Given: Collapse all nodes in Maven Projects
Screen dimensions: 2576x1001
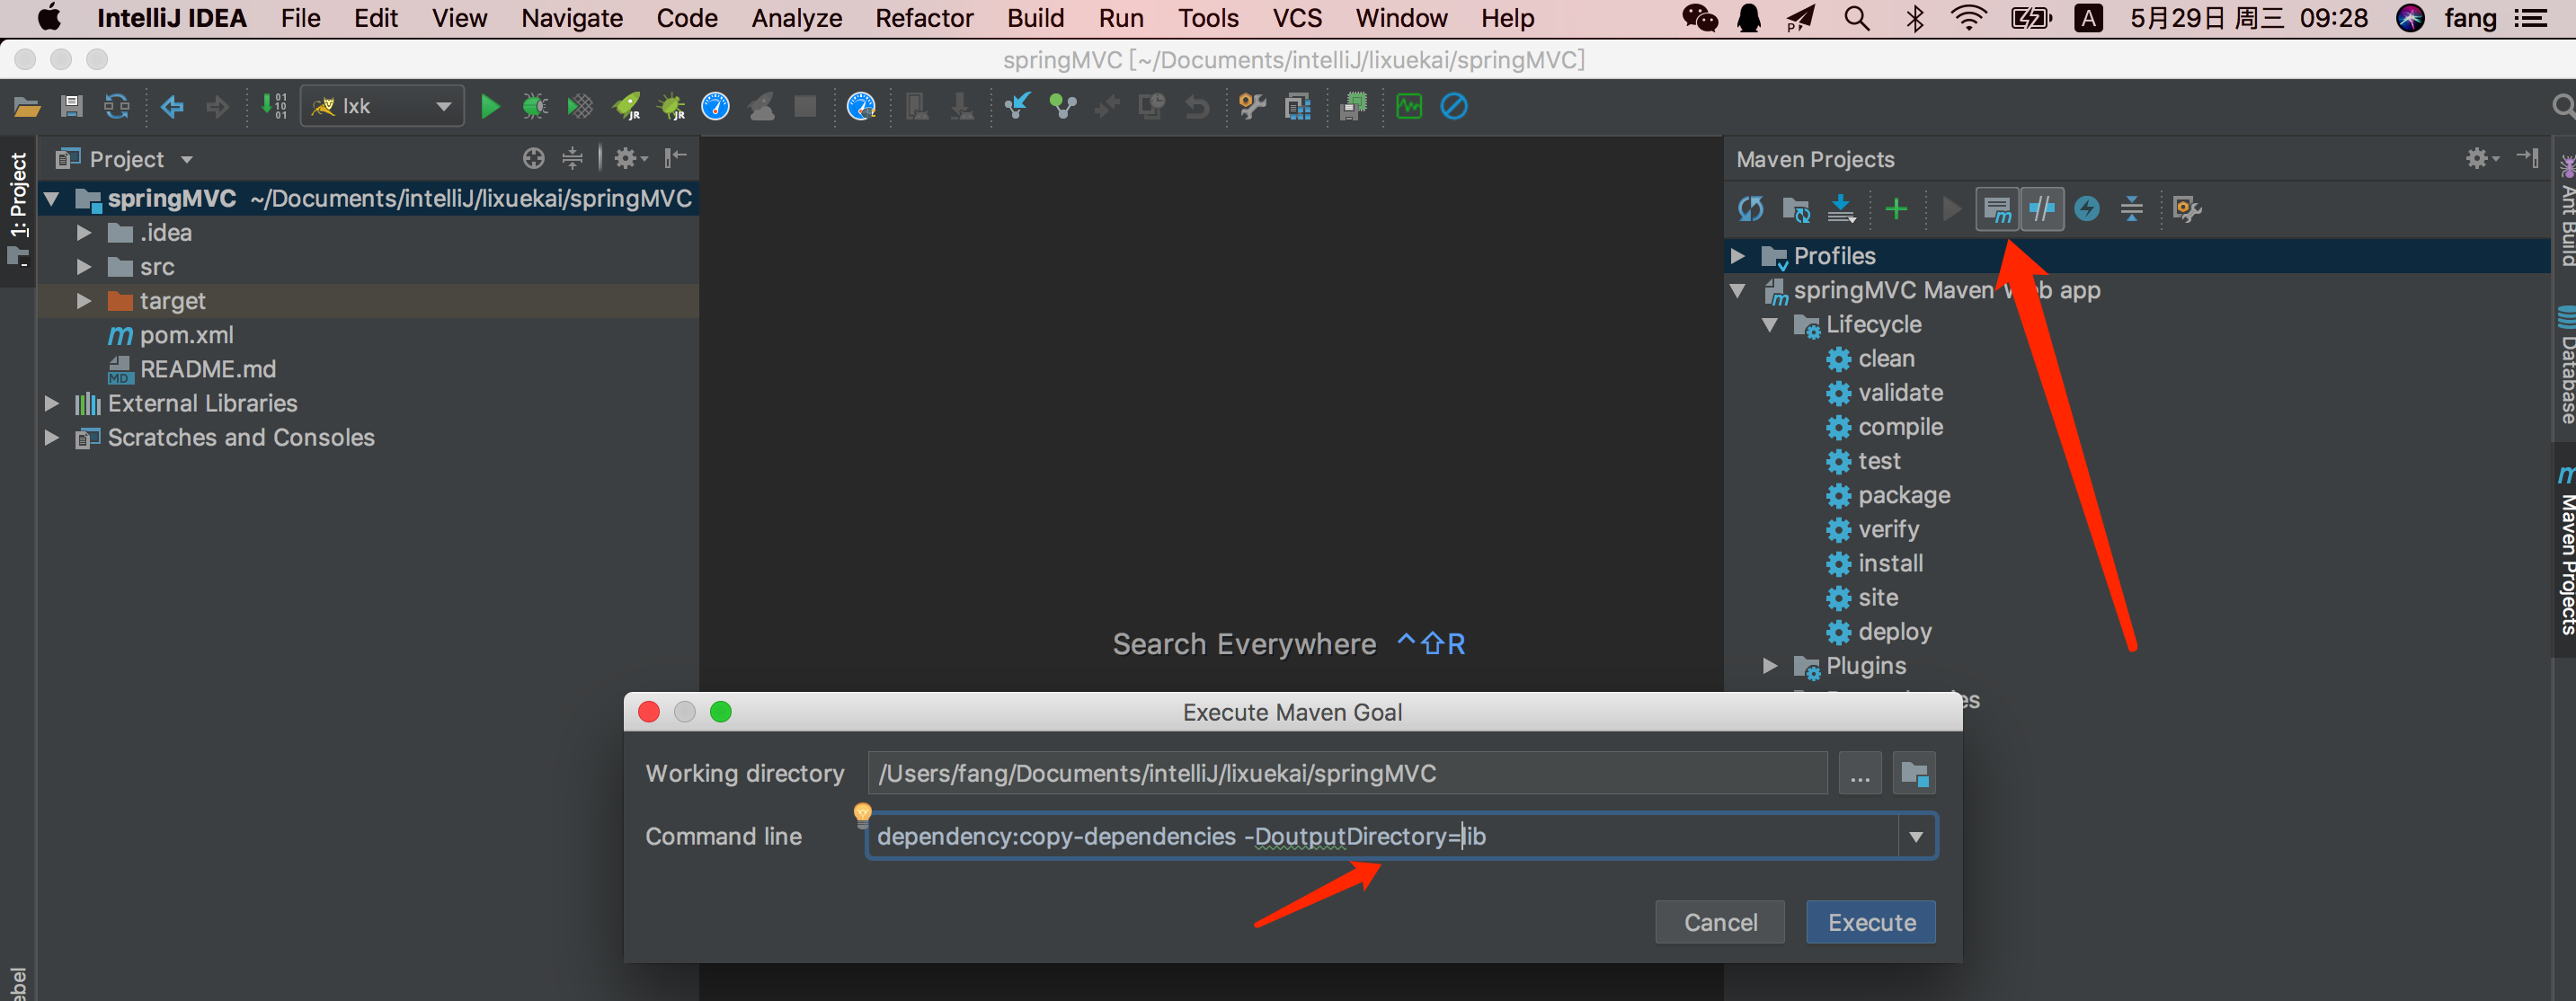Looking at the screenshot, I should click(x=2131, y=209).
